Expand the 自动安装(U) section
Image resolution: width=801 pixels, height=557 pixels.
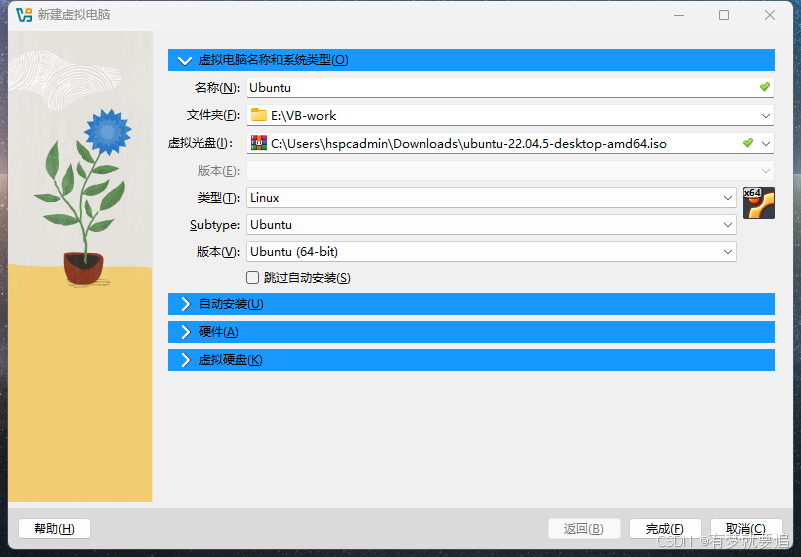click(471, 304)
